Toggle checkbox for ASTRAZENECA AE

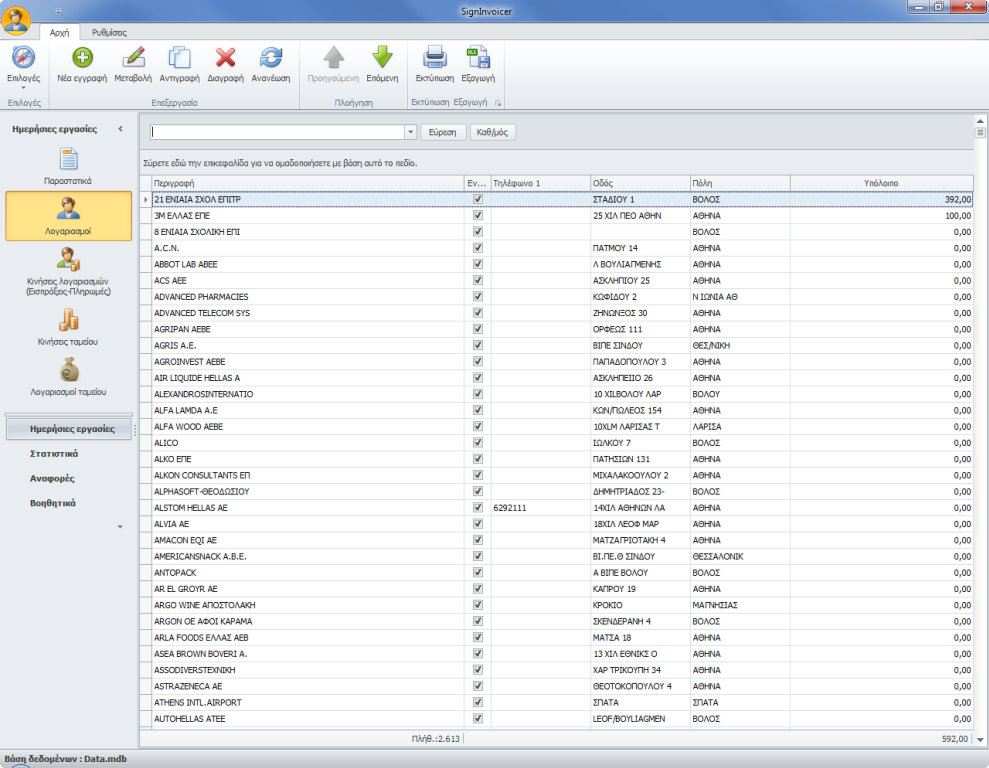[x=477, y=686]
